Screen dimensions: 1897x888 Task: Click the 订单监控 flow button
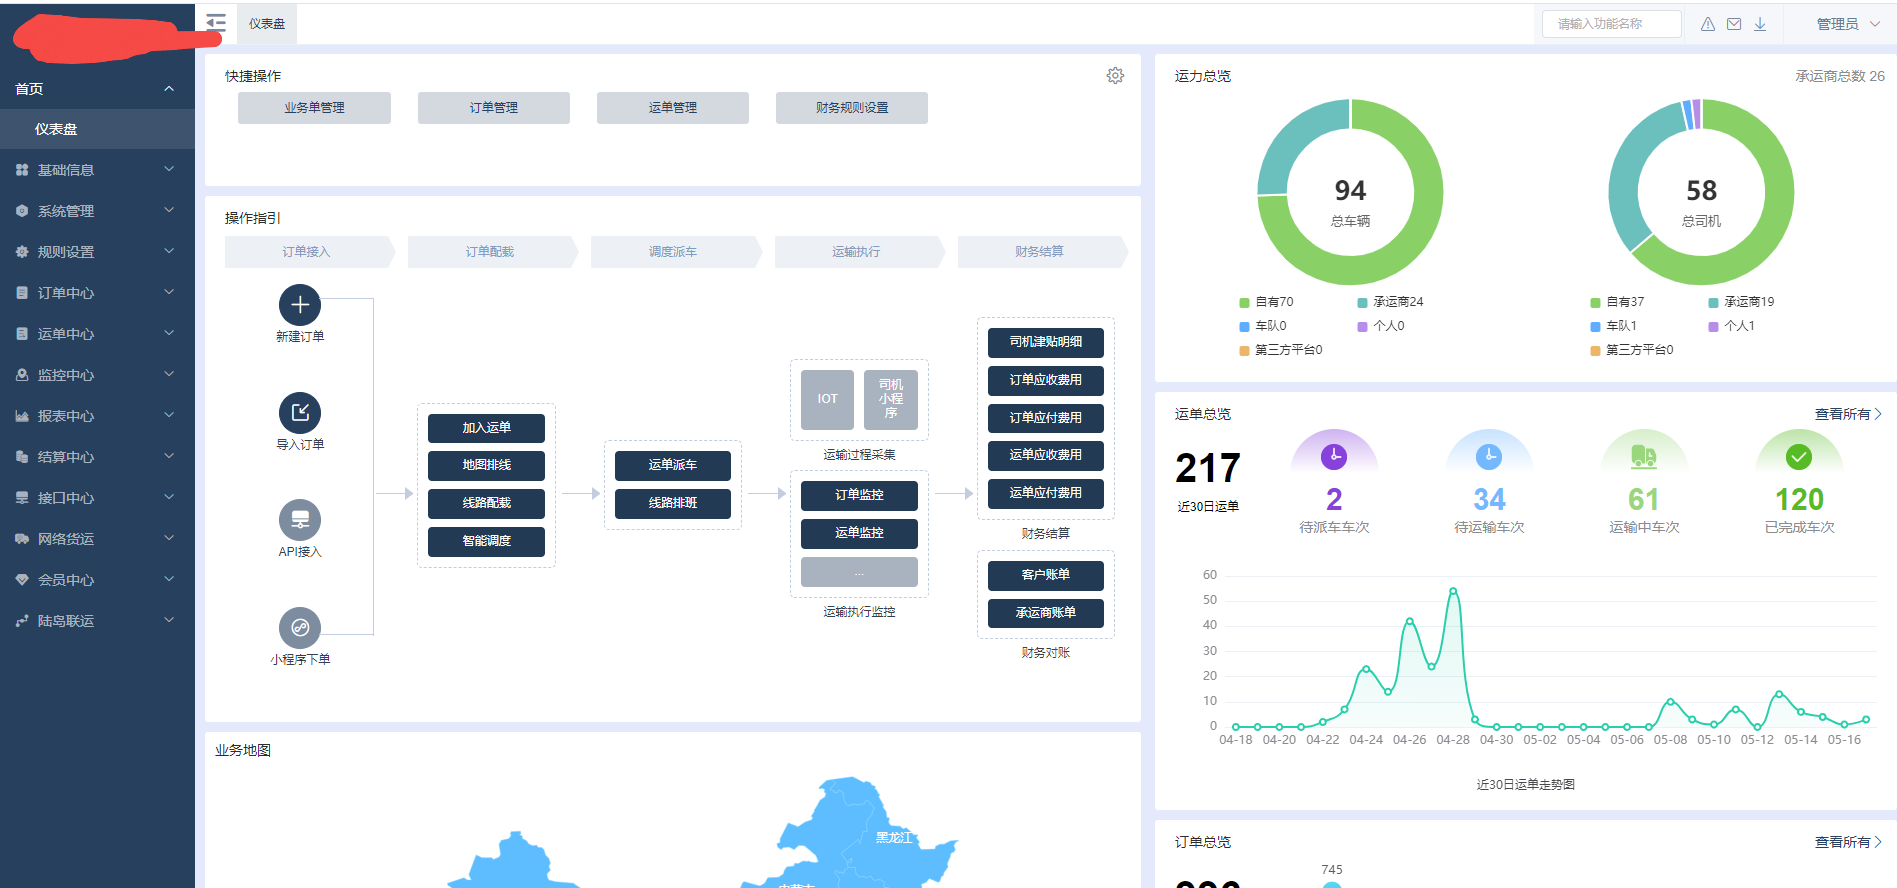click(x=859, y=495)
